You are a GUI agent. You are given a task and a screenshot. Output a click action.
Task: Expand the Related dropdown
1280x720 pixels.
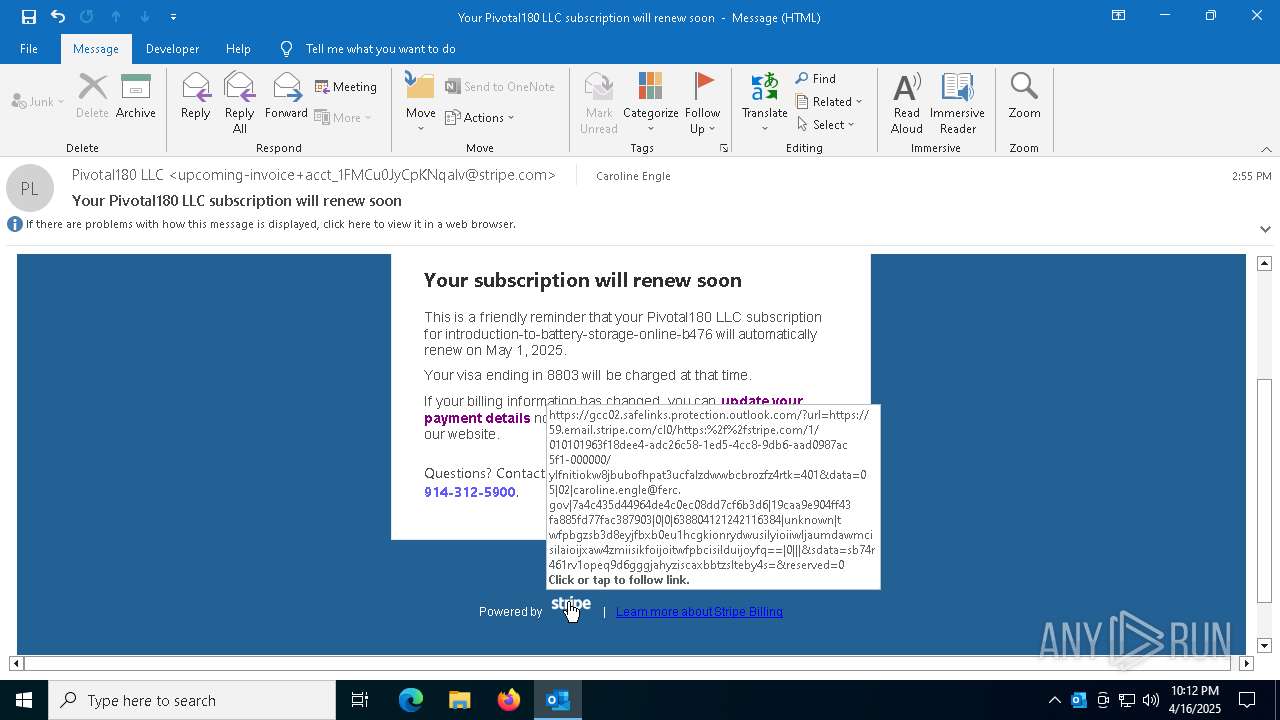(829, 102)
